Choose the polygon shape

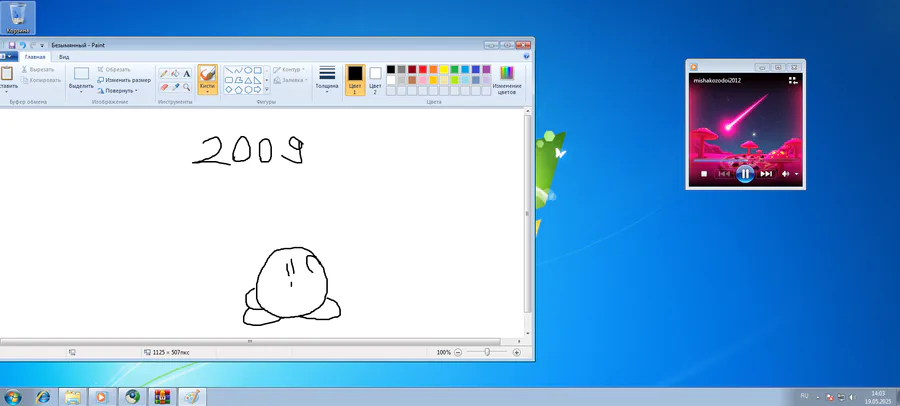[238, 80]
